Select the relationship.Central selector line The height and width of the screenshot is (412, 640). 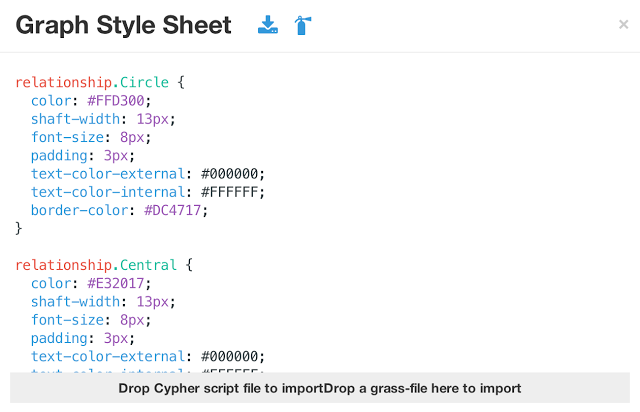click(x=99, y=265)
